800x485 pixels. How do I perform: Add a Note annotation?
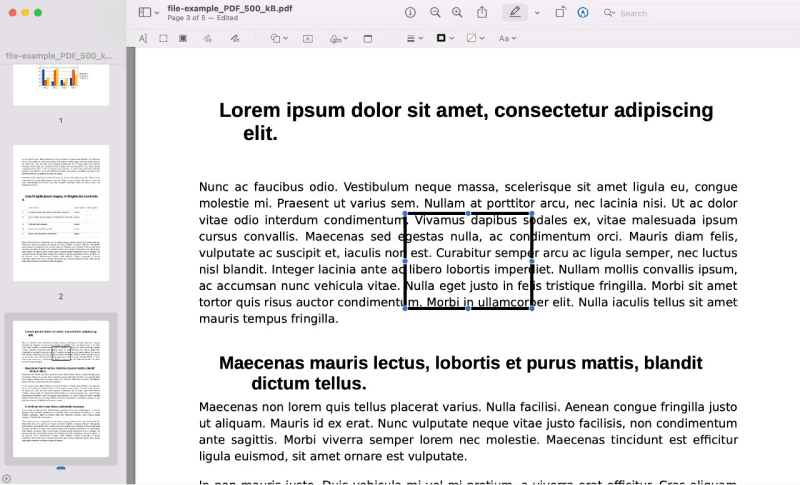[x=367, y=39]
